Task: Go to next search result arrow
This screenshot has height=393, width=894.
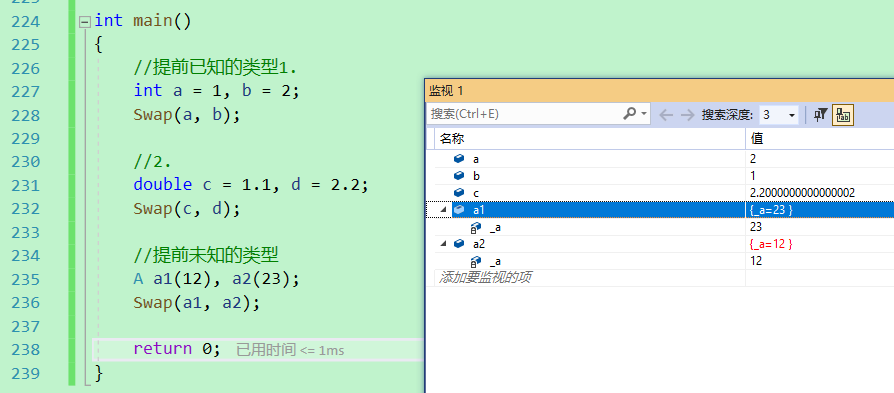Action: click(688, 115)
